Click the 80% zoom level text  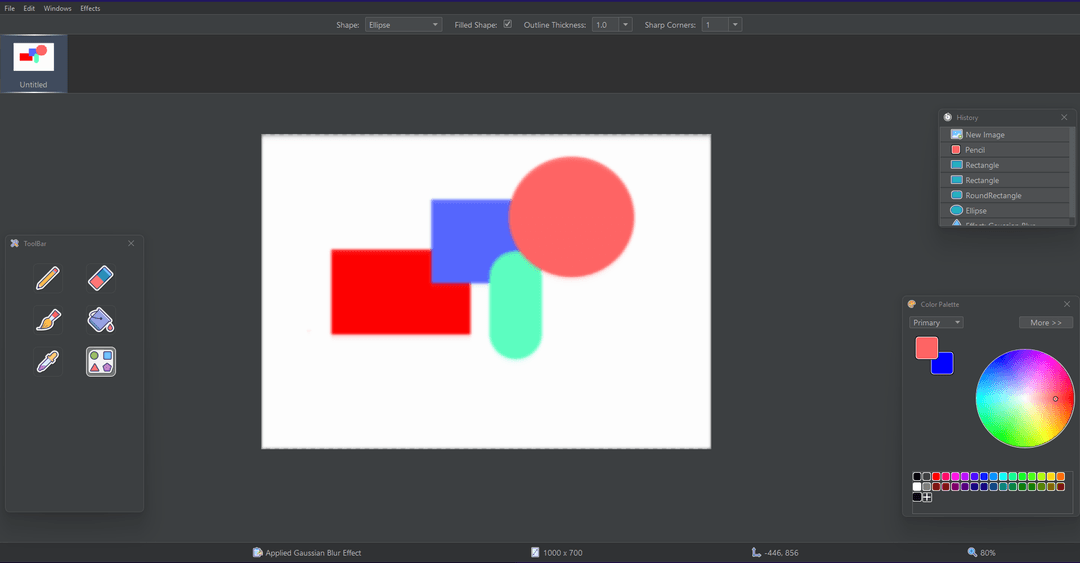988,553
